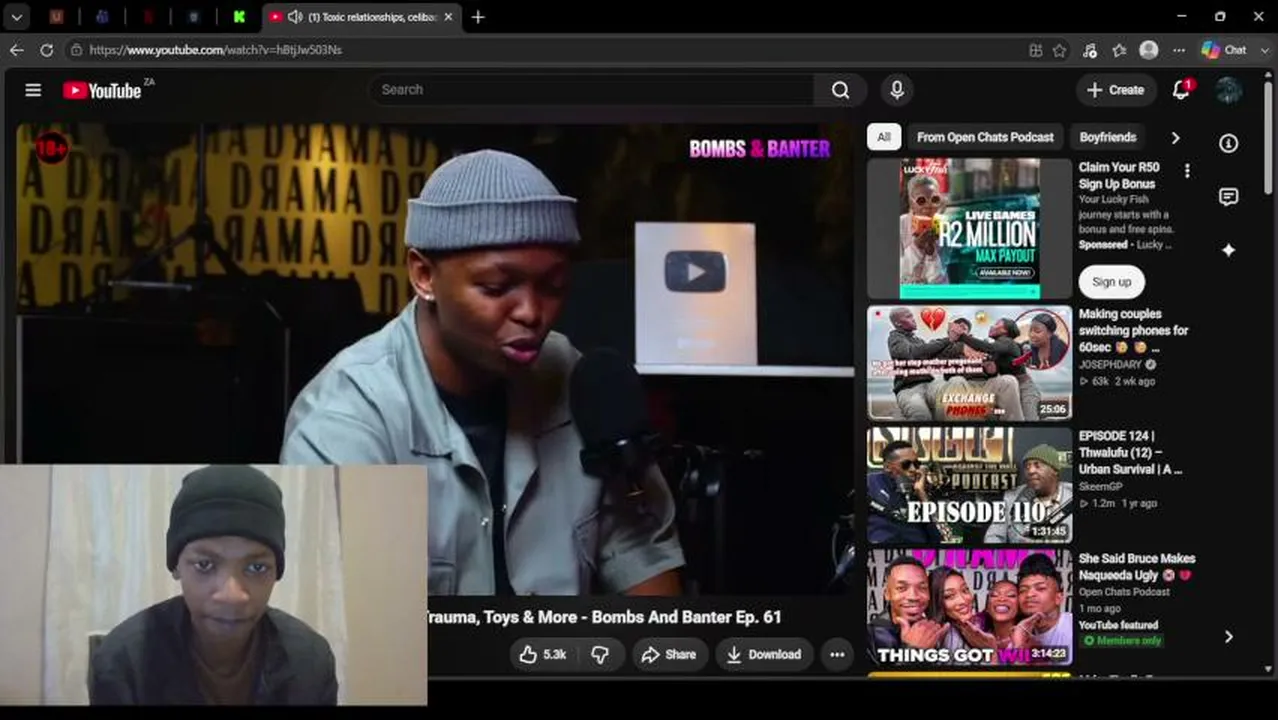1278x720 pixels.
Task: Click the browser address bar URL
Action: point(215,50)
